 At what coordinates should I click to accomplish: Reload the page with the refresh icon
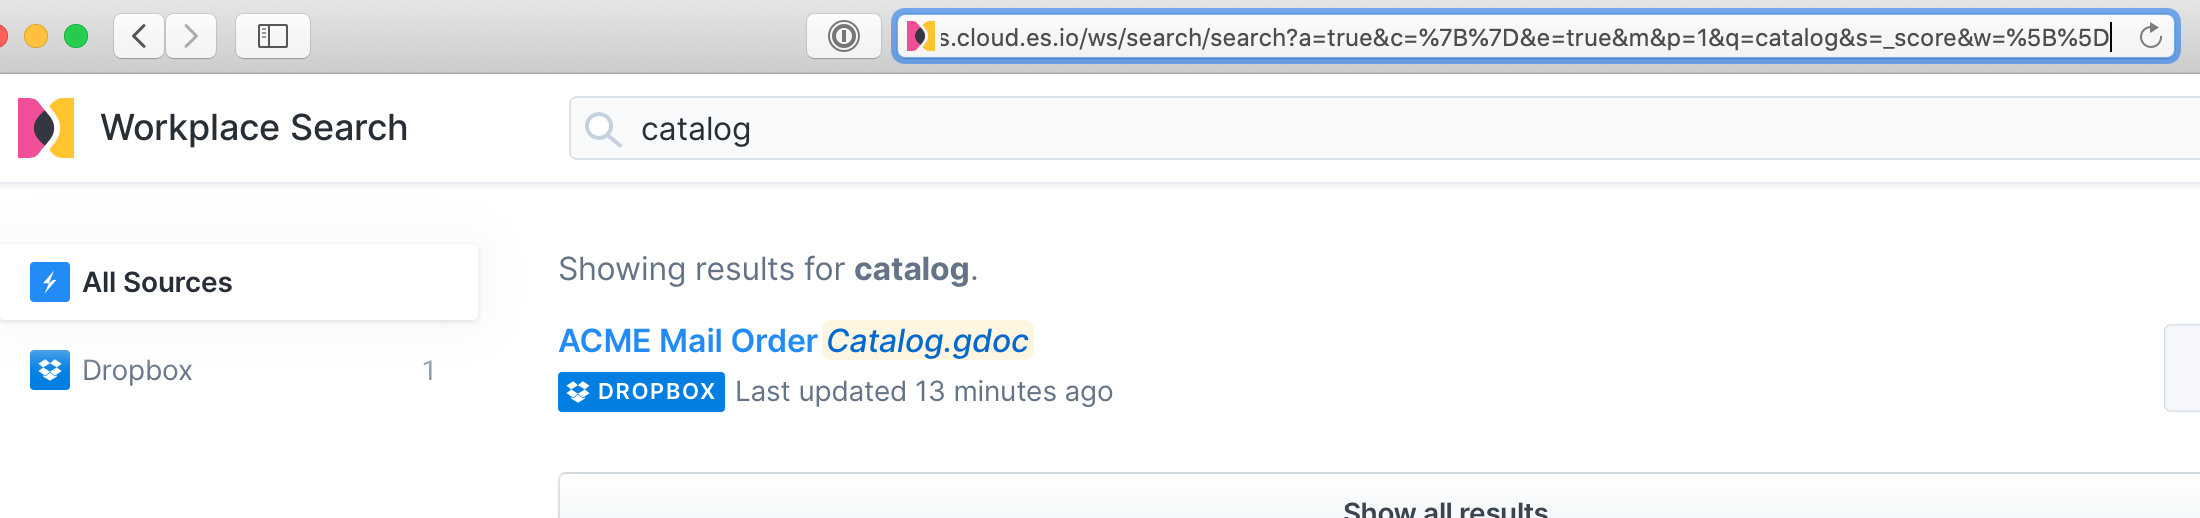2151,37
